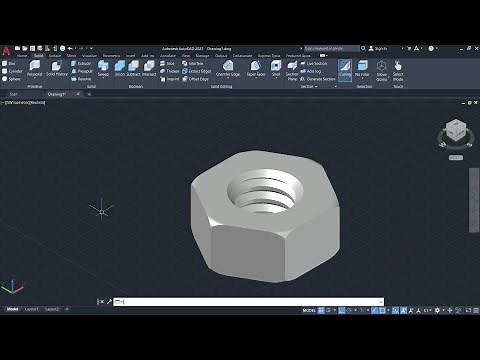Switch to the Surface ribbon tab
480x360 pixels.
point(55,56)
